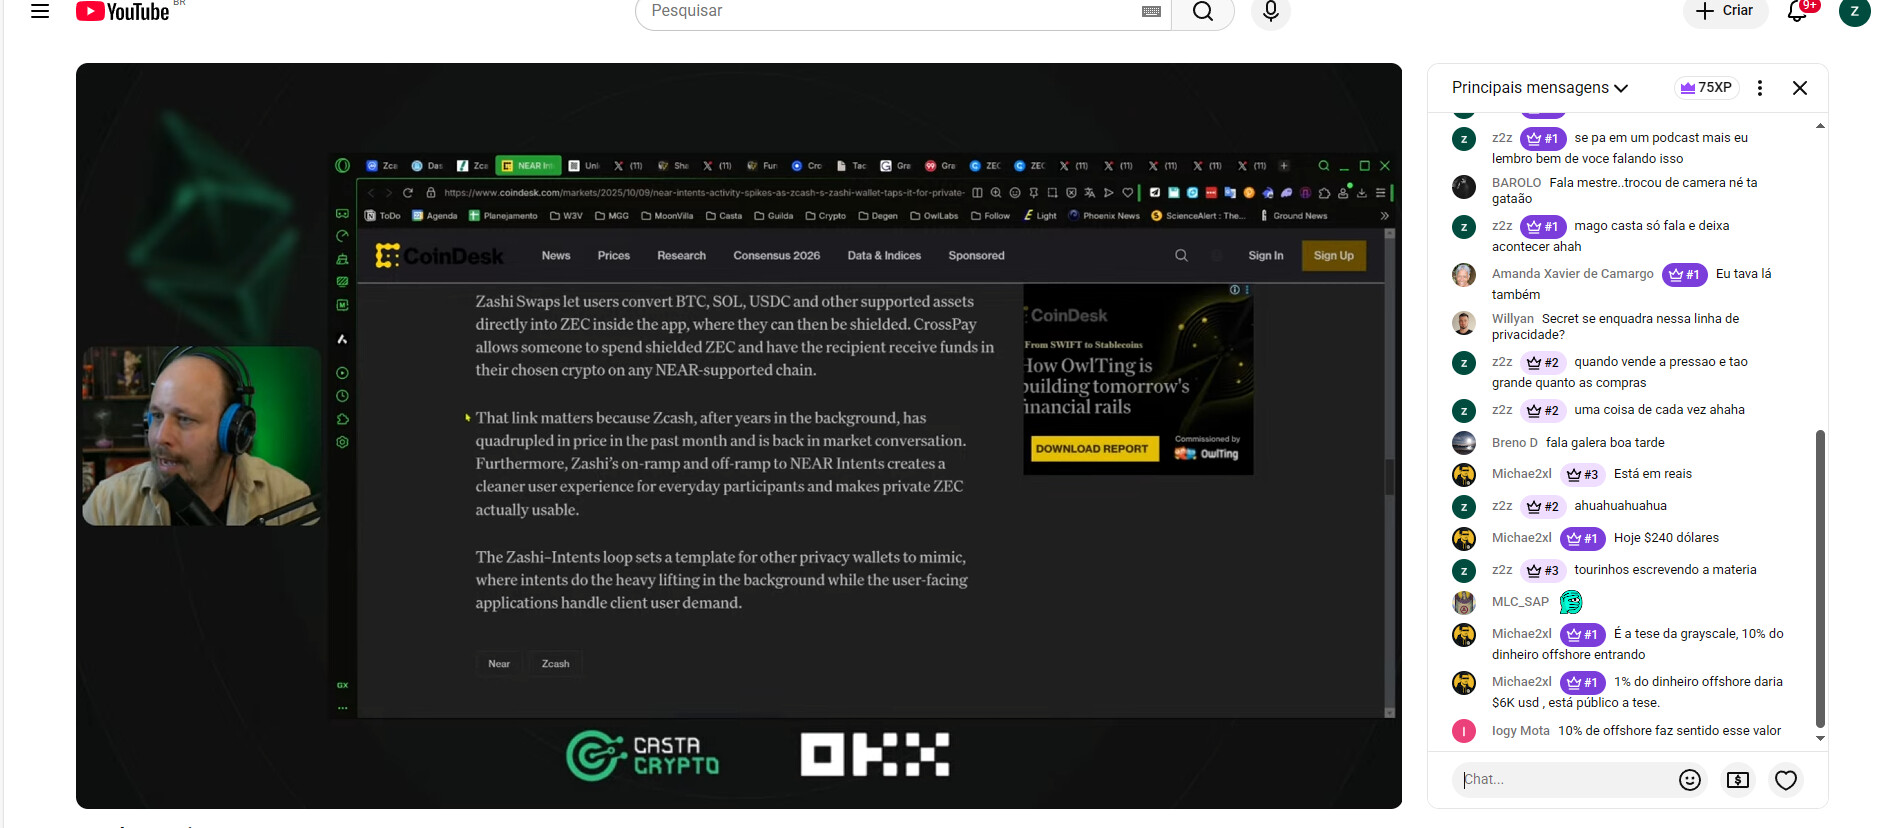The image size is (1898, 828).
Task: Click the CoinDesk search magnifier icon
Action: point(1181,256)
